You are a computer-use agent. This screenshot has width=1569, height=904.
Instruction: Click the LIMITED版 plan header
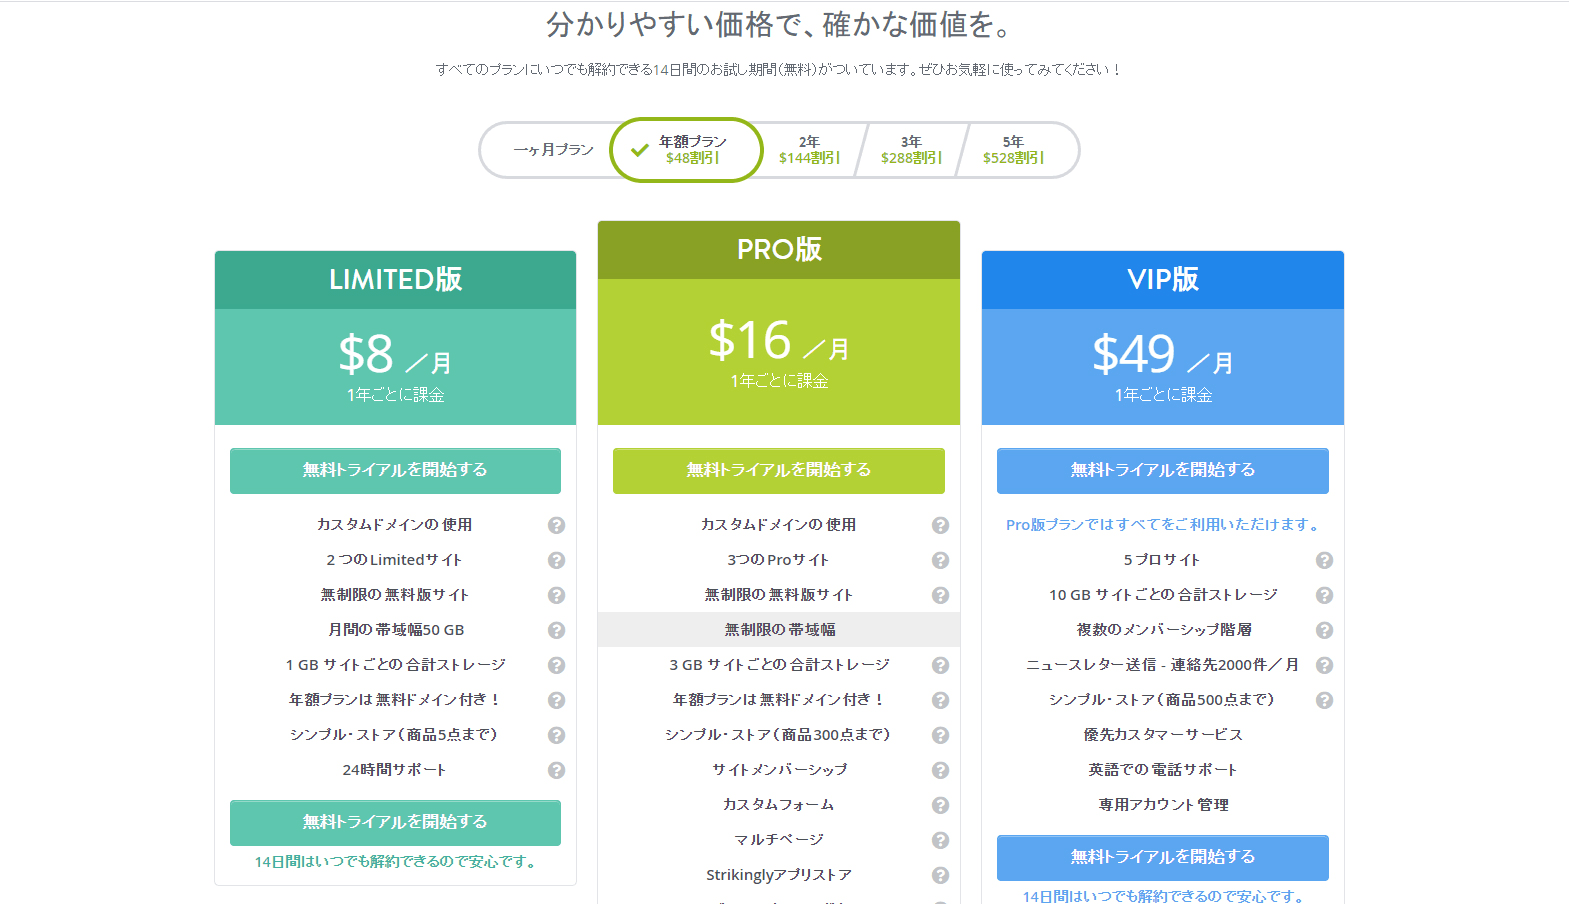click(x=395, y=280)
